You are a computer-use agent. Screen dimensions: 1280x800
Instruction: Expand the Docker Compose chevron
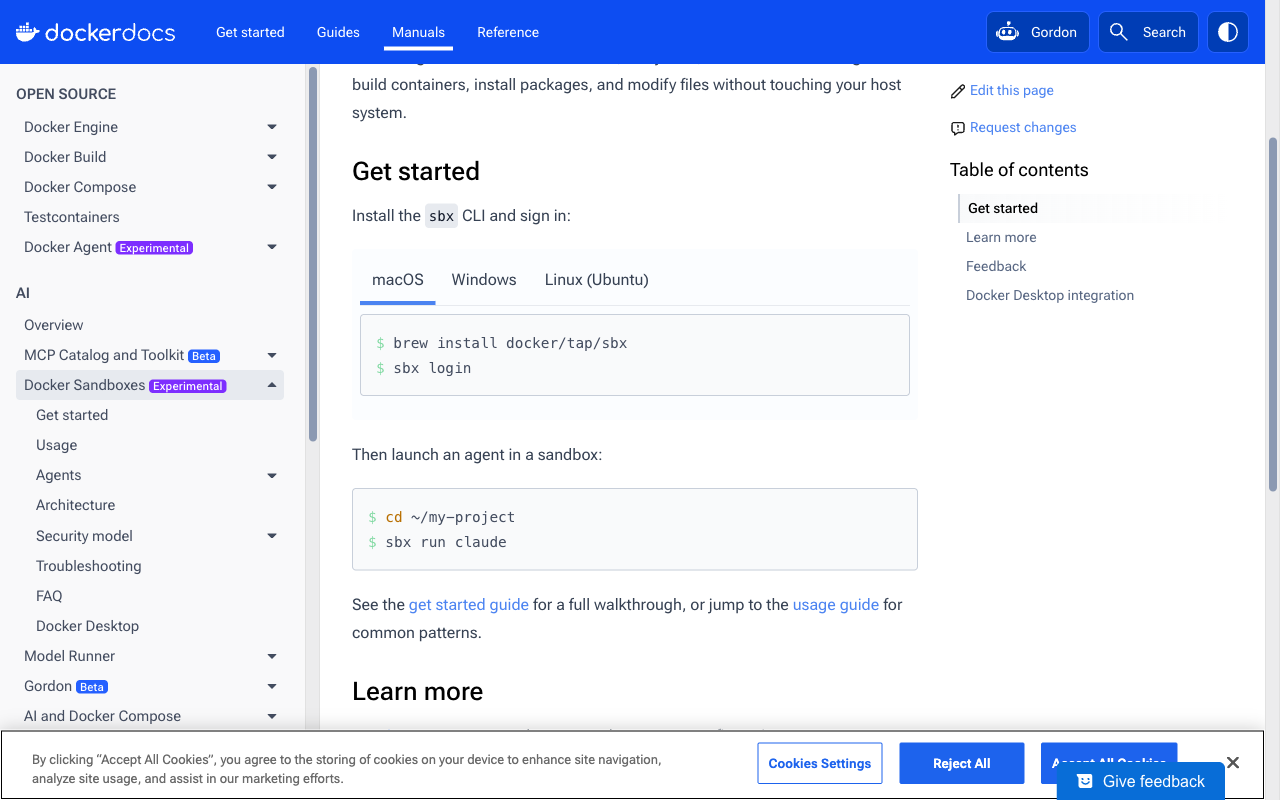point(272,187)
